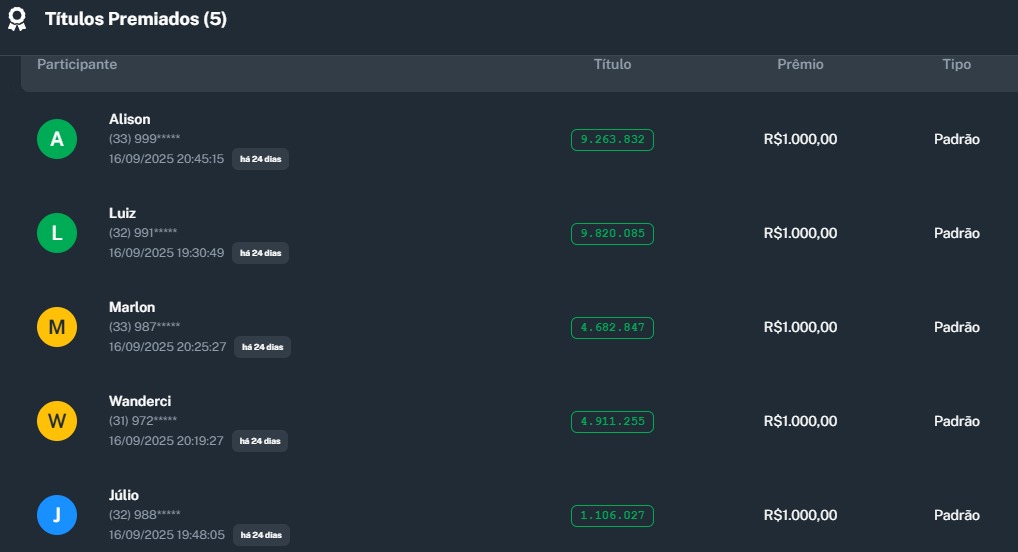Viewport: 1018px width, 552px height.
Task: Click the 'há 24 dias' tag for Marlon
Action: pos(262,347)
